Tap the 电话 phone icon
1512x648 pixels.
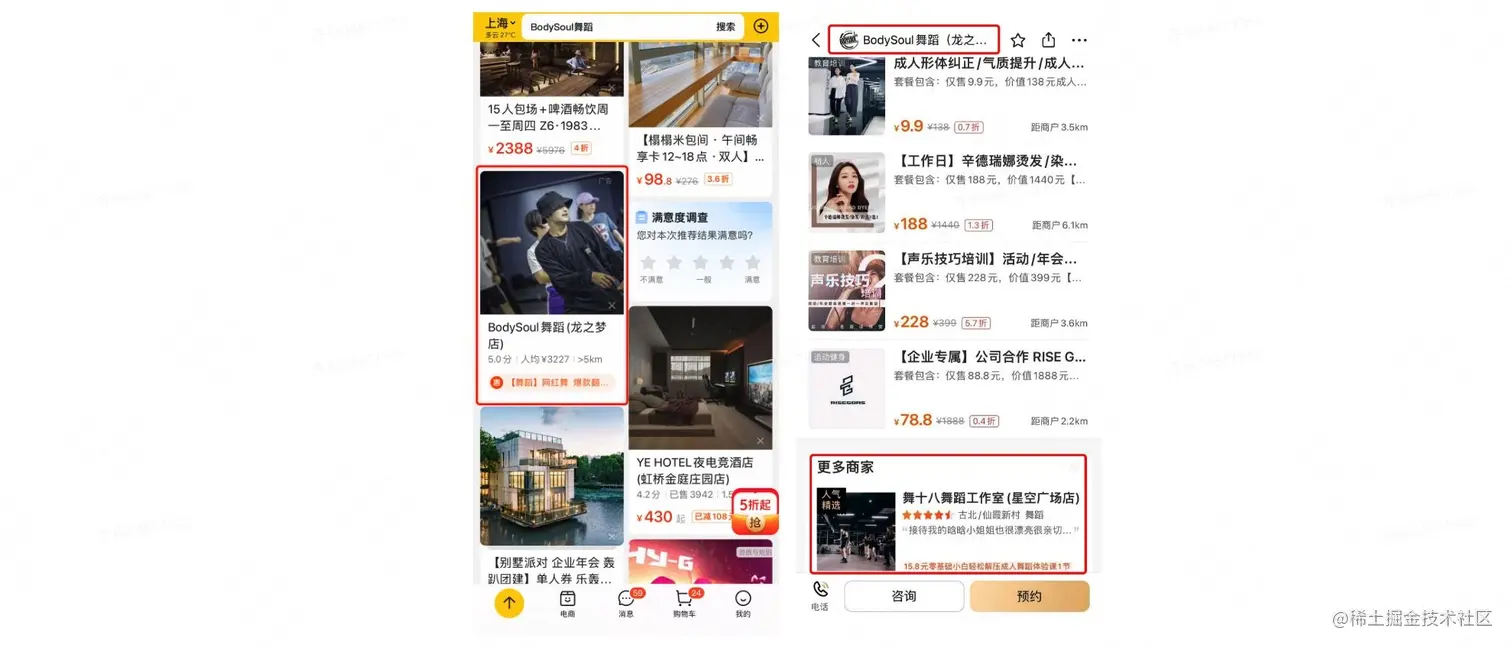point(820,596)
